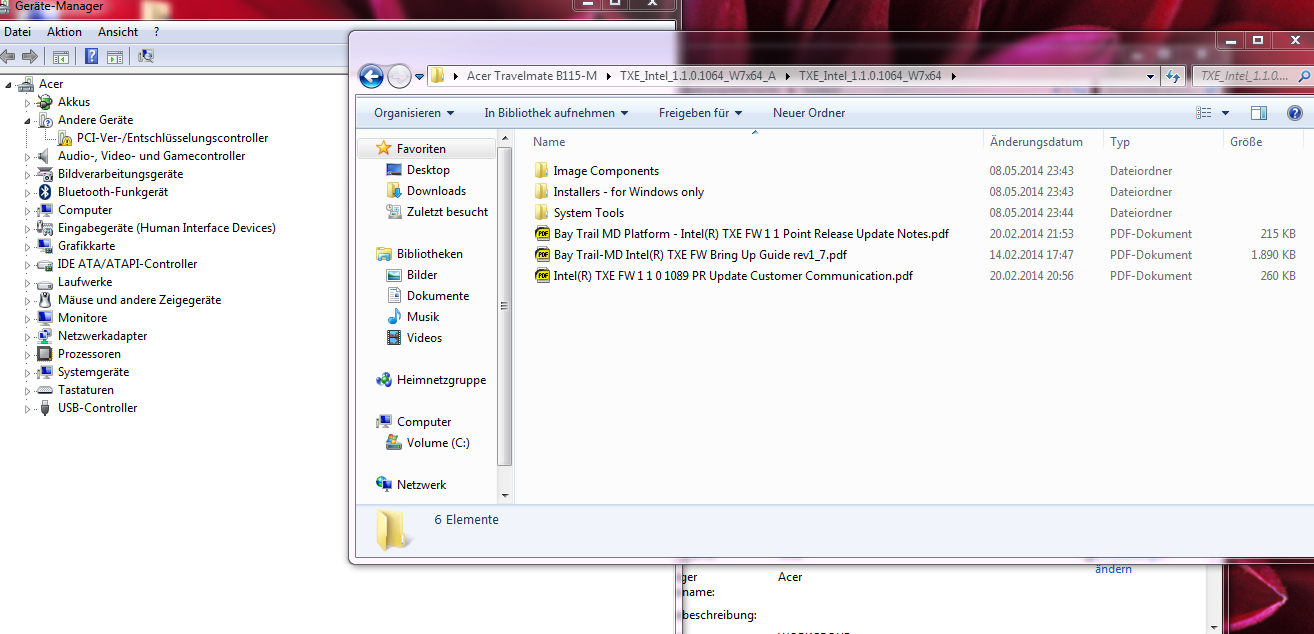Expand the Grafikkarte category
The width and height of the screenshot is (1314, 634).
(28, 246)
